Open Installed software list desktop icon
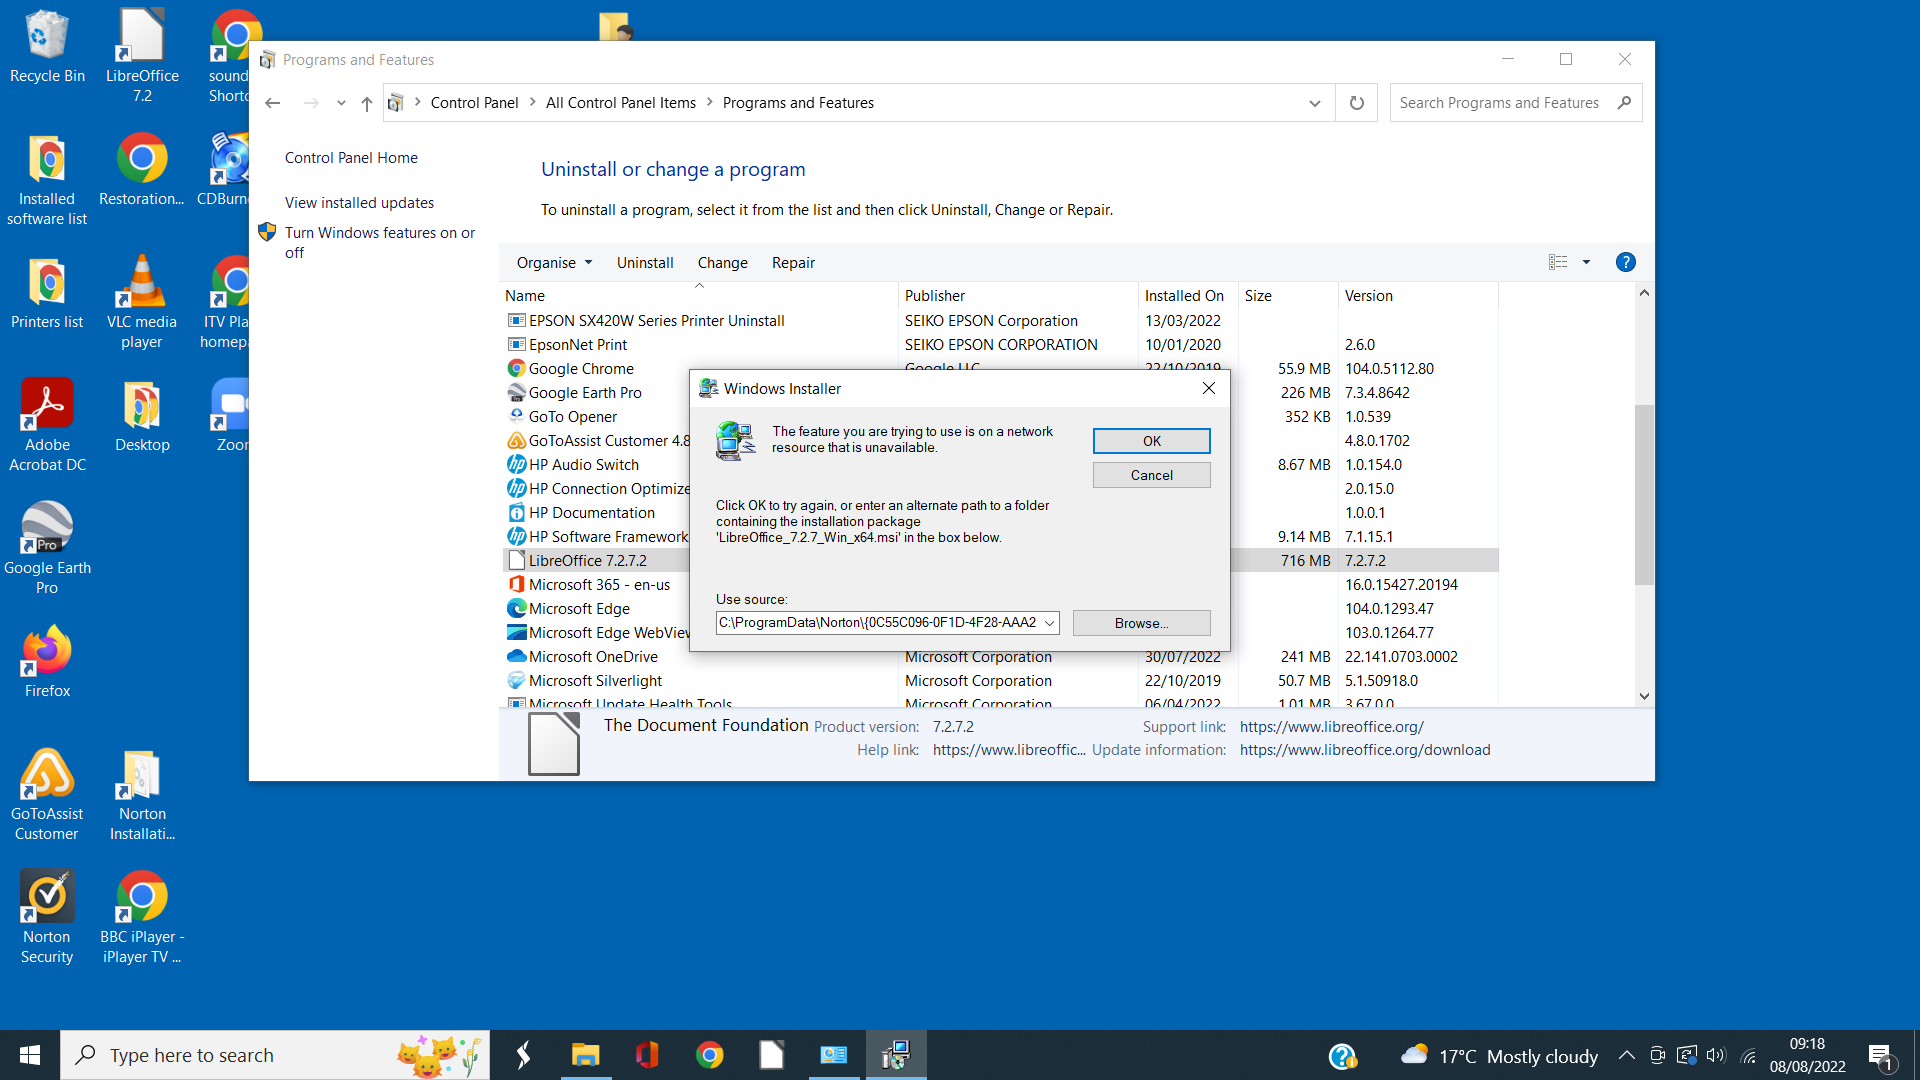This screenshot has width=1920, height=1080. (x=47, y=180)
